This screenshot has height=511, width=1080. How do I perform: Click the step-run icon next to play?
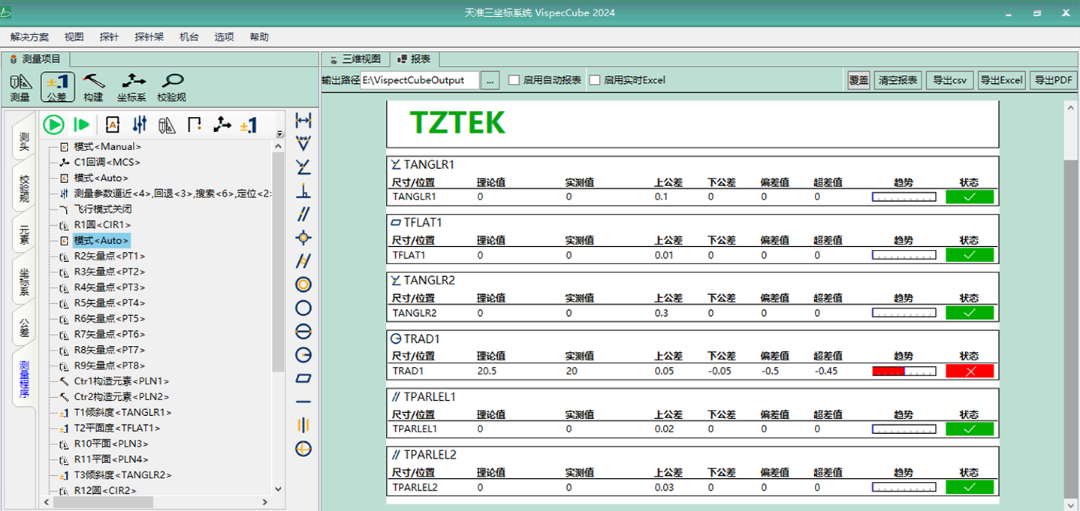point(82,125)
